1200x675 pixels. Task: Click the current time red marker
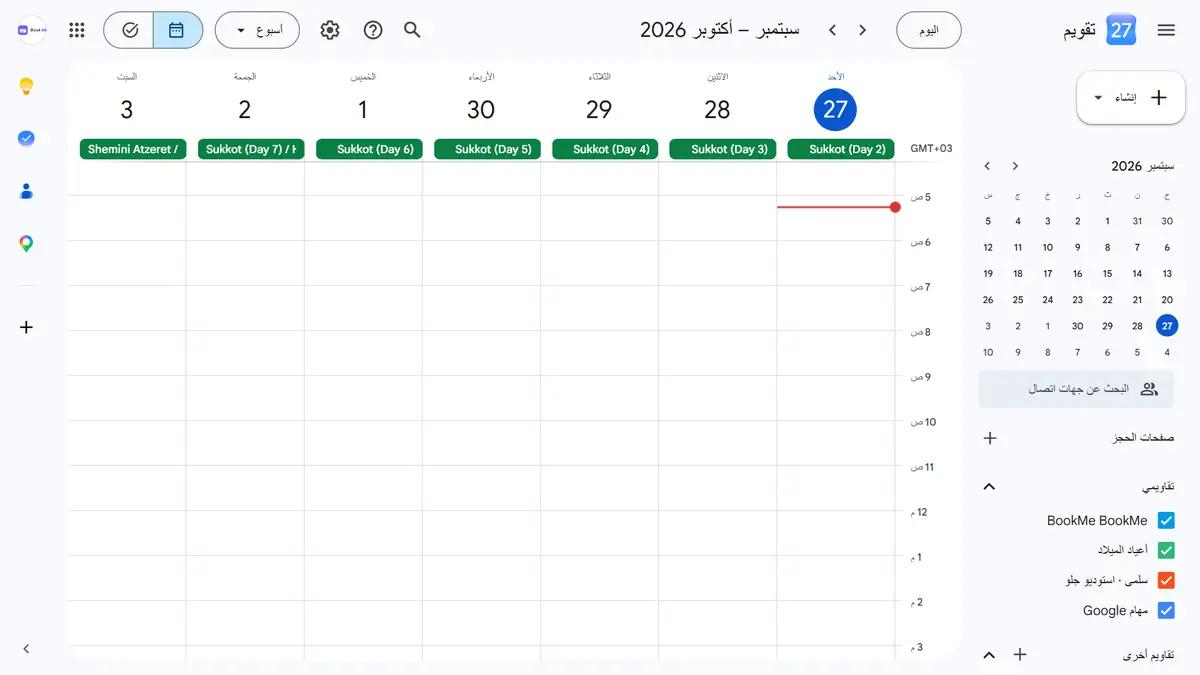tap(895, 207)
